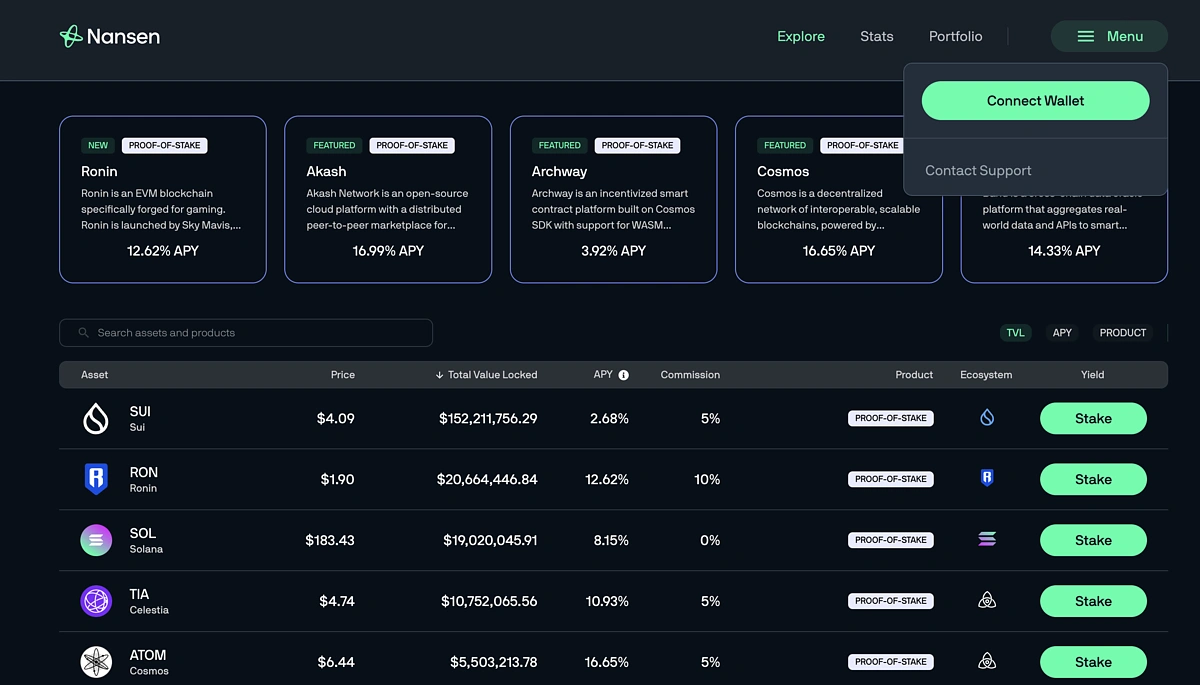Click the Nansen logo
Viewport: 1200px width, 685px height.
(110, 36)
